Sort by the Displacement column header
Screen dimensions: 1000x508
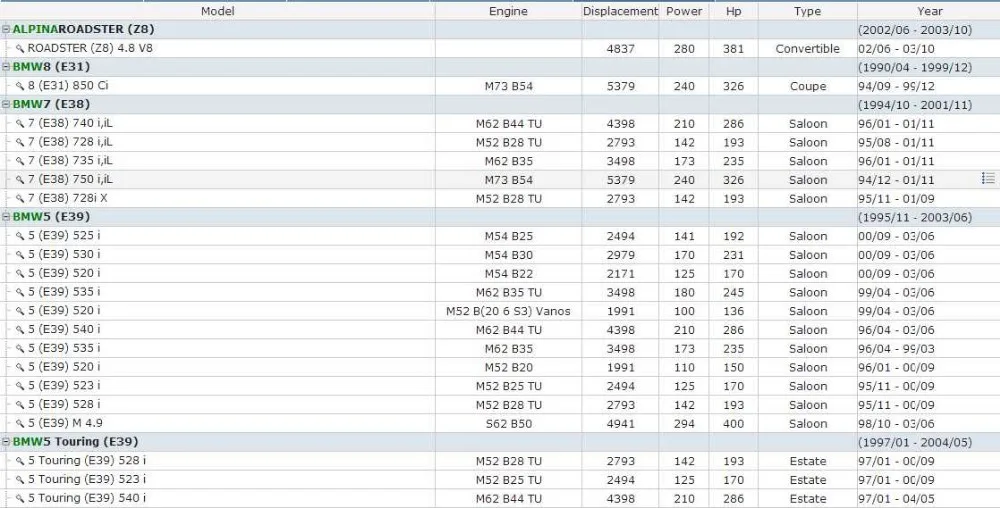[620, 11]
